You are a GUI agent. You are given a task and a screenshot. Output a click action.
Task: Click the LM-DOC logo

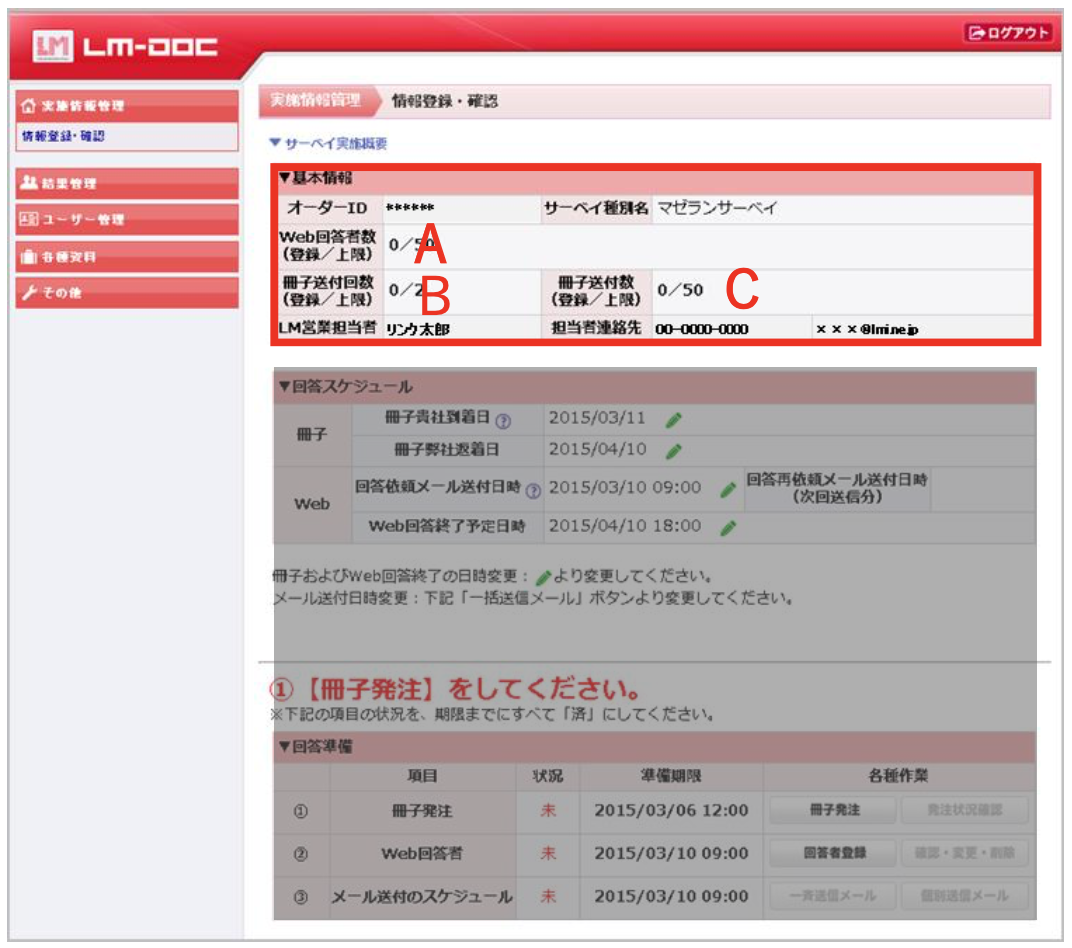click(125, 46)
